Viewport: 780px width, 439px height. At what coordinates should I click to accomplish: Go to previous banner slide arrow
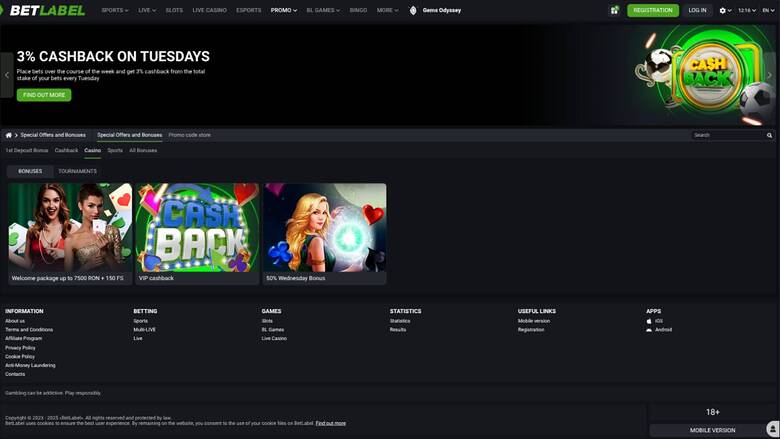pos(6,75)
